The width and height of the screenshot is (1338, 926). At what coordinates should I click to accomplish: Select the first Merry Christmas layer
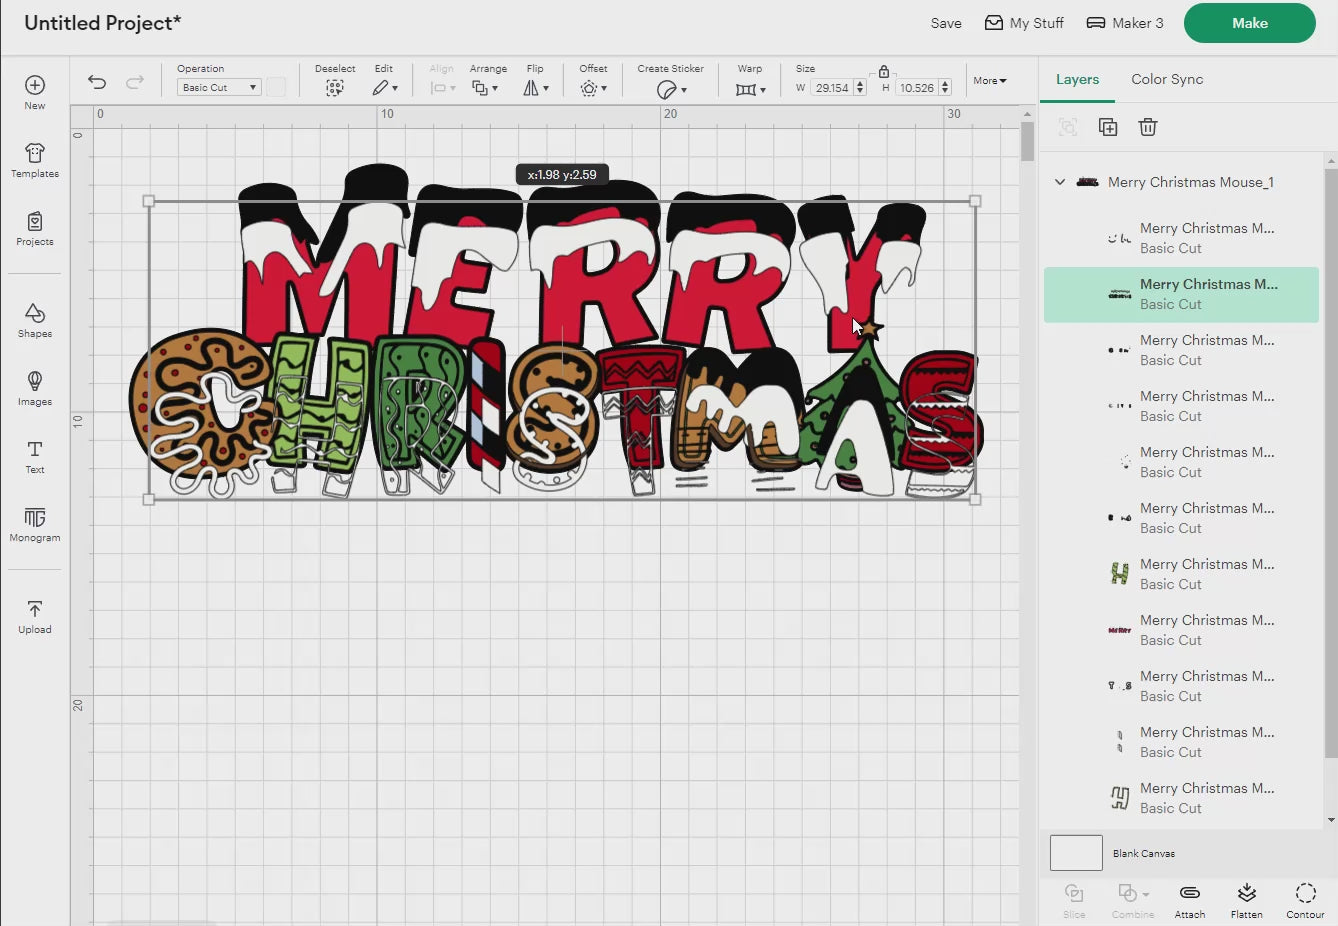pyautogui.click(x=1182, y=238)
